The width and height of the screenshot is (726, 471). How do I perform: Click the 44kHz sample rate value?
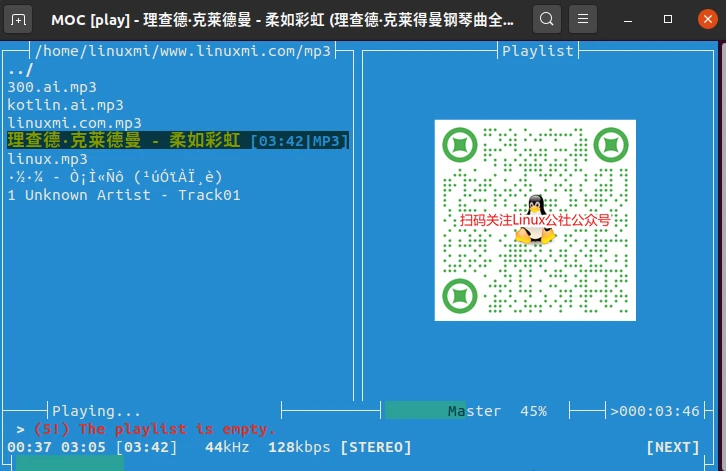pyautogui.click(x=227, y=447)
